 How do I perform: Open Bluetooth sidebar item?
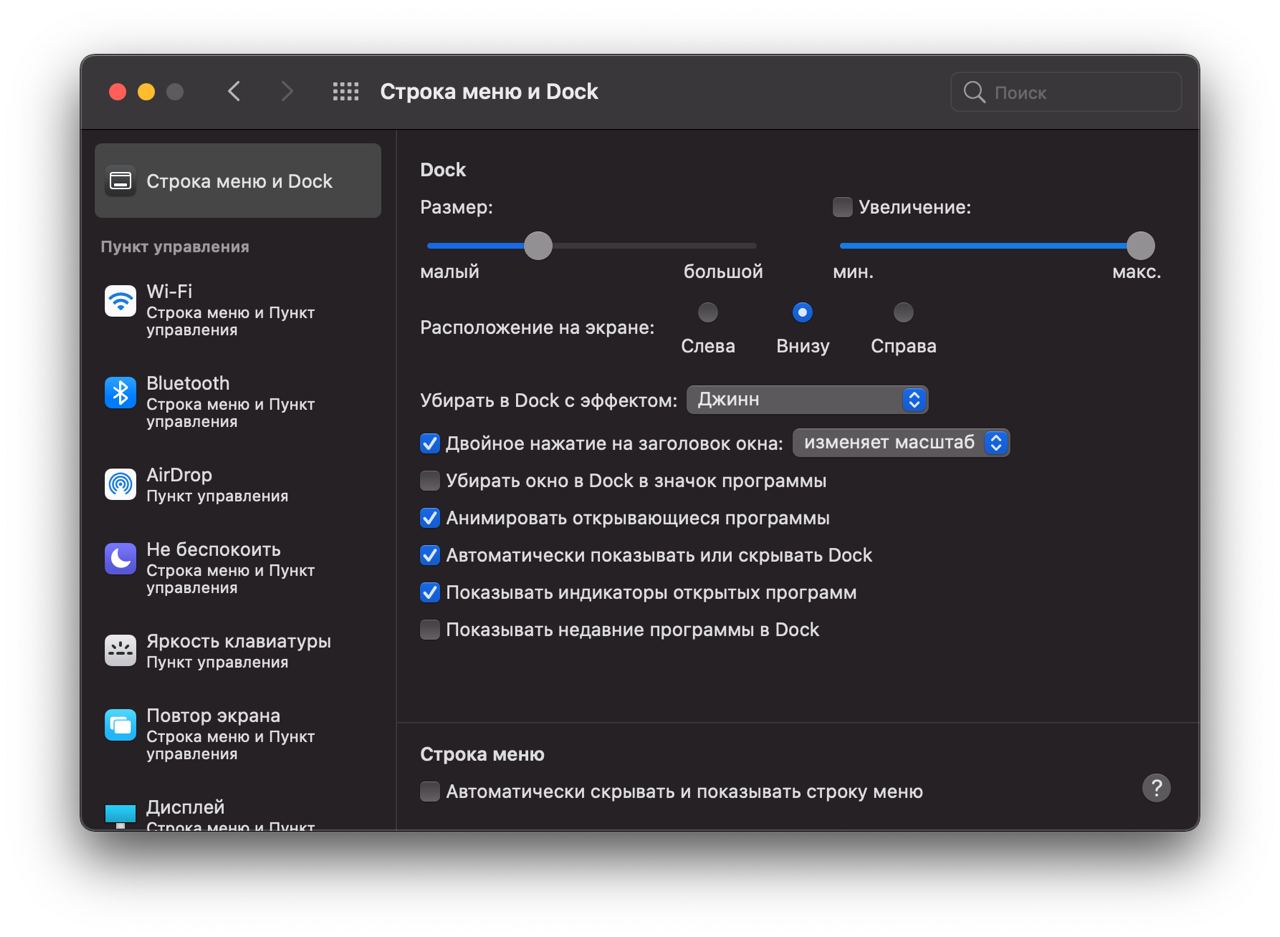[x=238, y=402]
